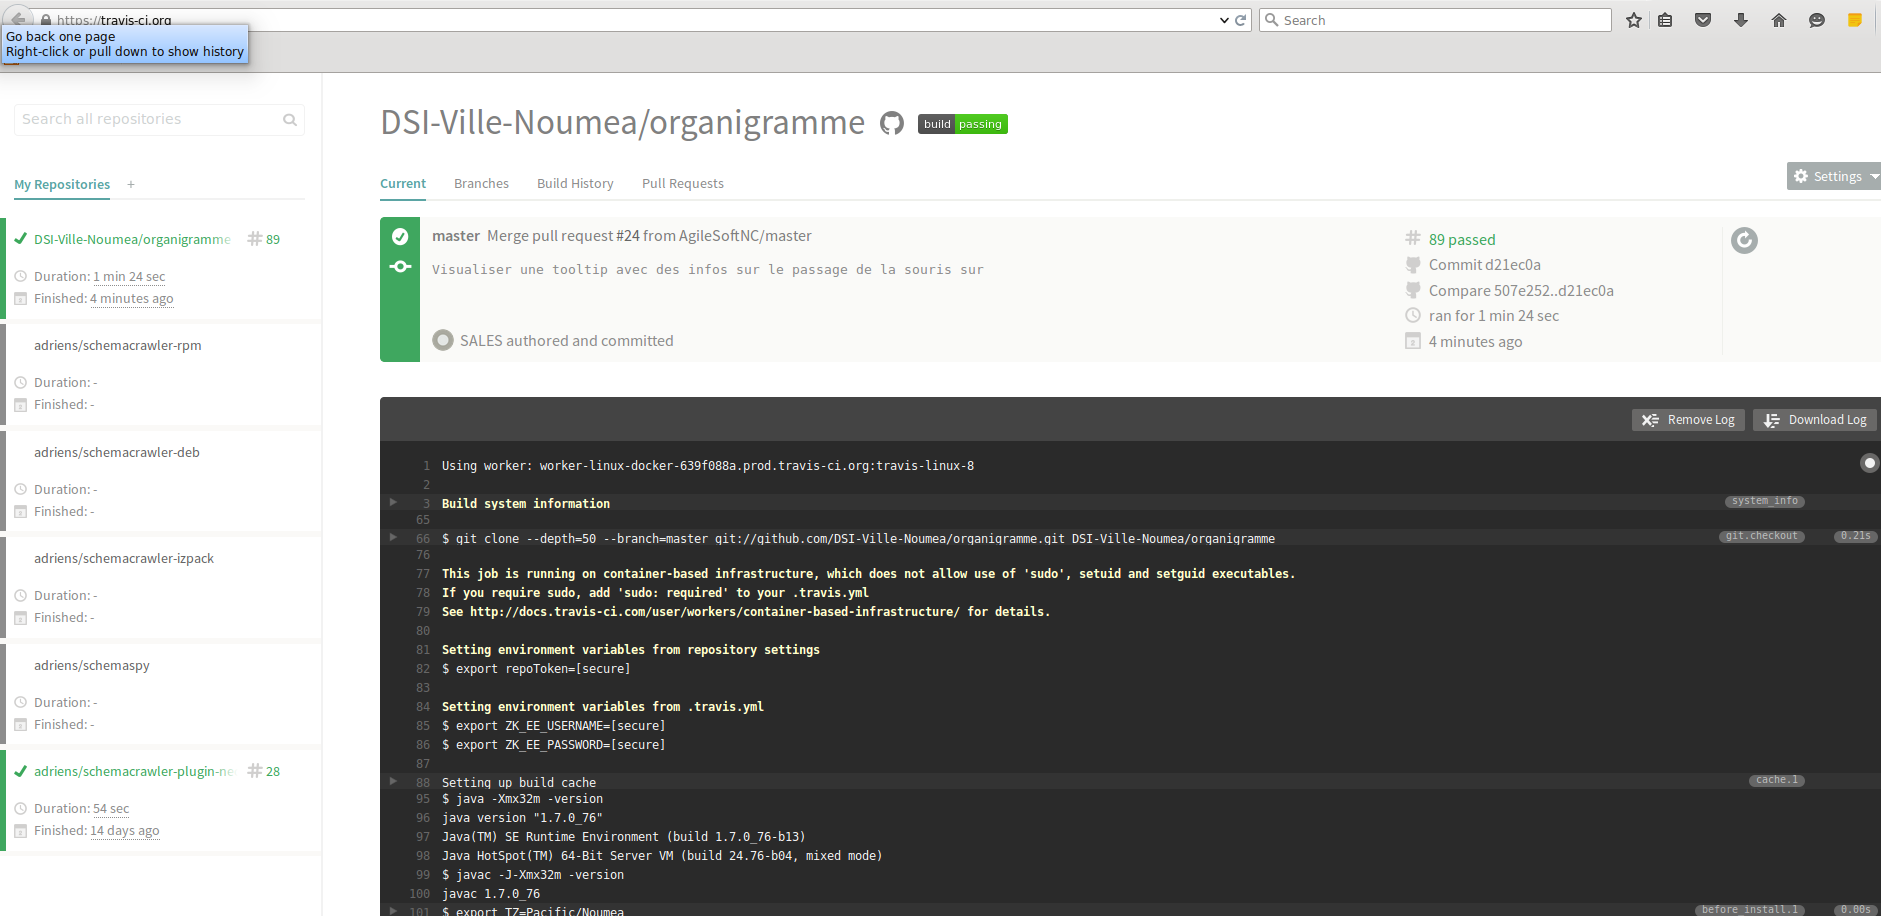
Task: Open the address bar history dropdown arrow
Action: 1224,20
